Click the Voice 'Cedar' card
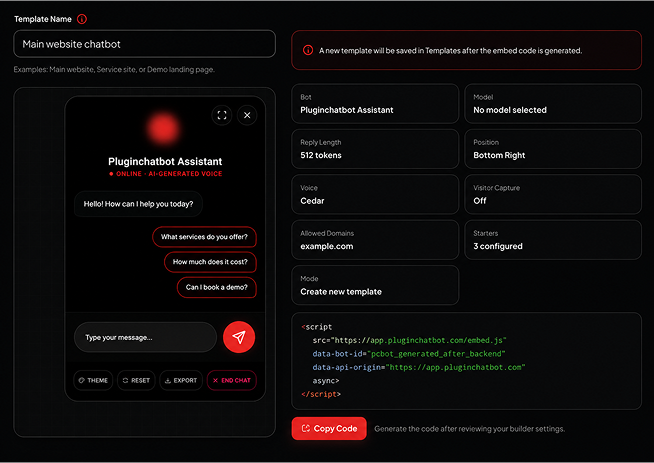The height and width of the screenshot is (463, 654). coord(375,194)
